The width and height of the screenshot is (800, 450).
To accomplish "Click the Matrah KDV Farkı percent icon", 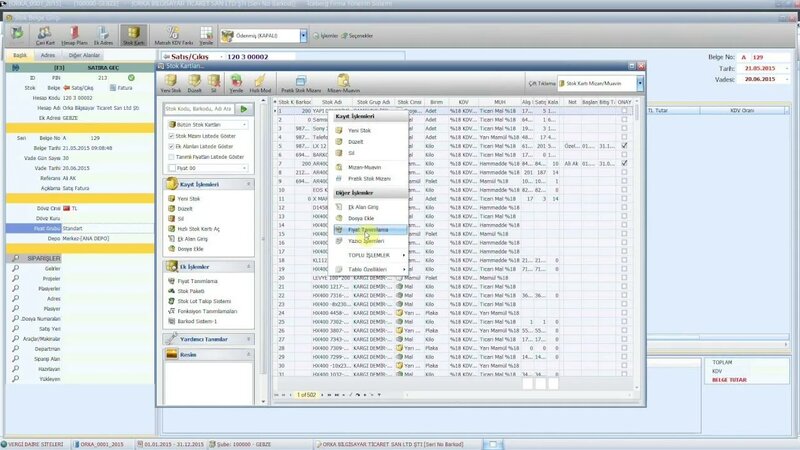I will point(173,33).
